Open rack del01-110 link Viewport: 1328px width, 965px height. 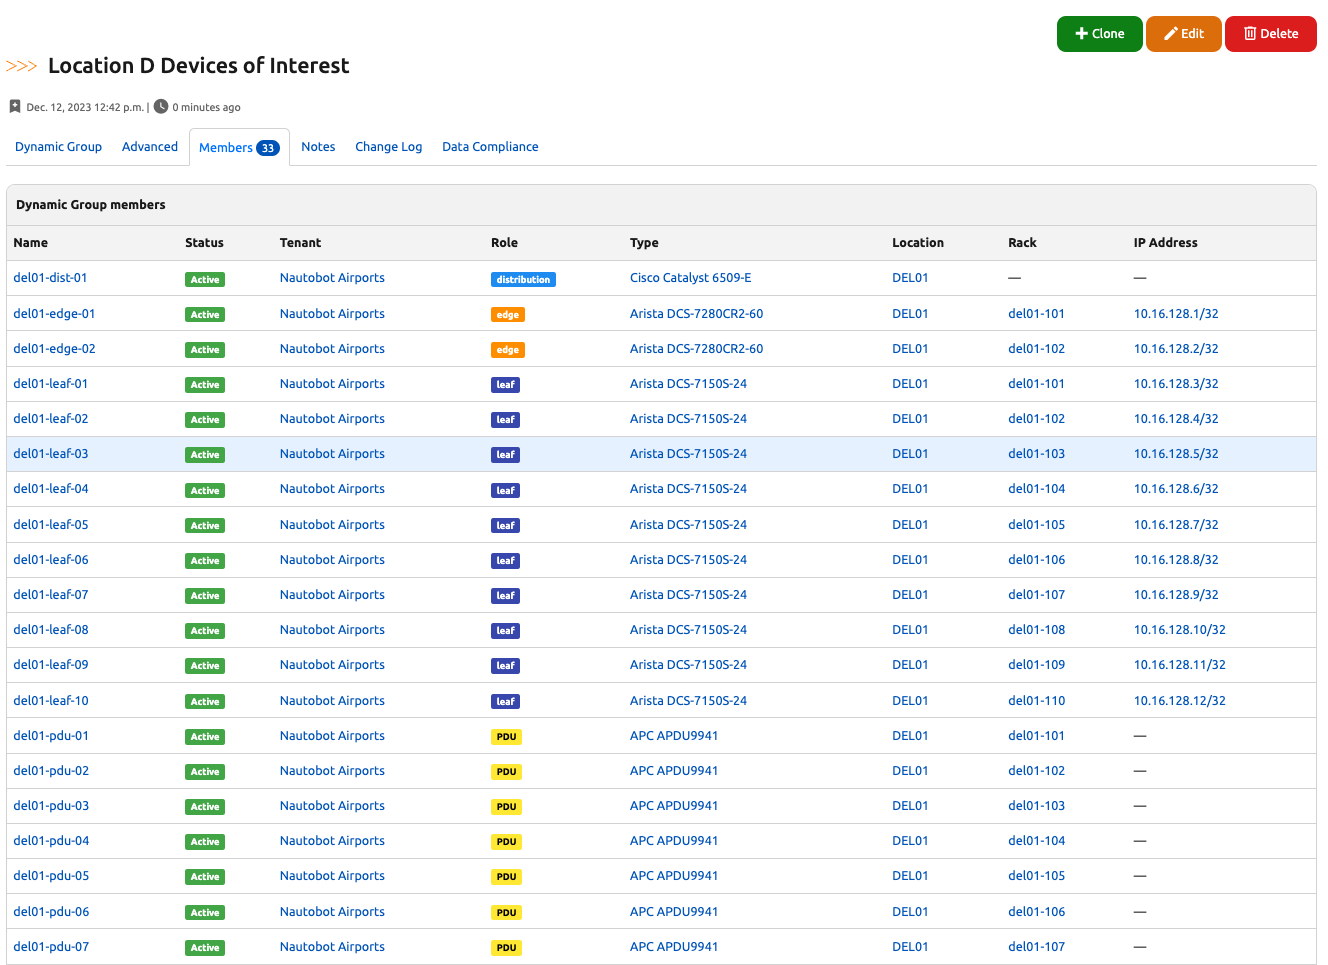pos(1036,701)
